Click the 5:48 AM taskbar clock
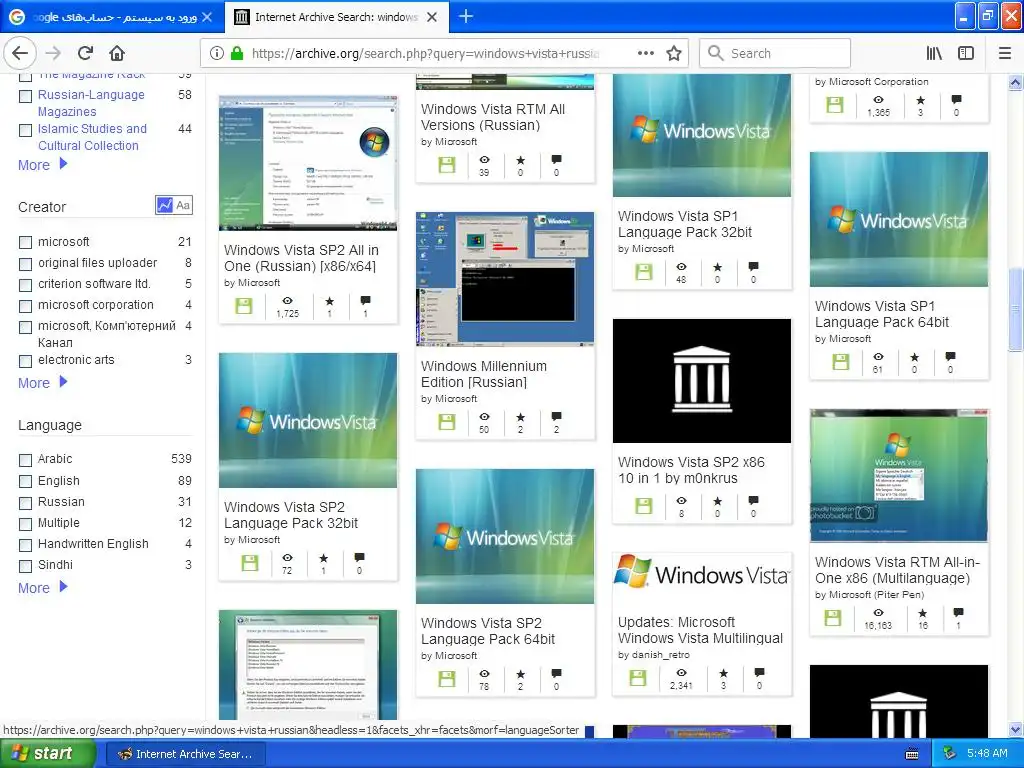1024x768 pixels. click(987, 754)
